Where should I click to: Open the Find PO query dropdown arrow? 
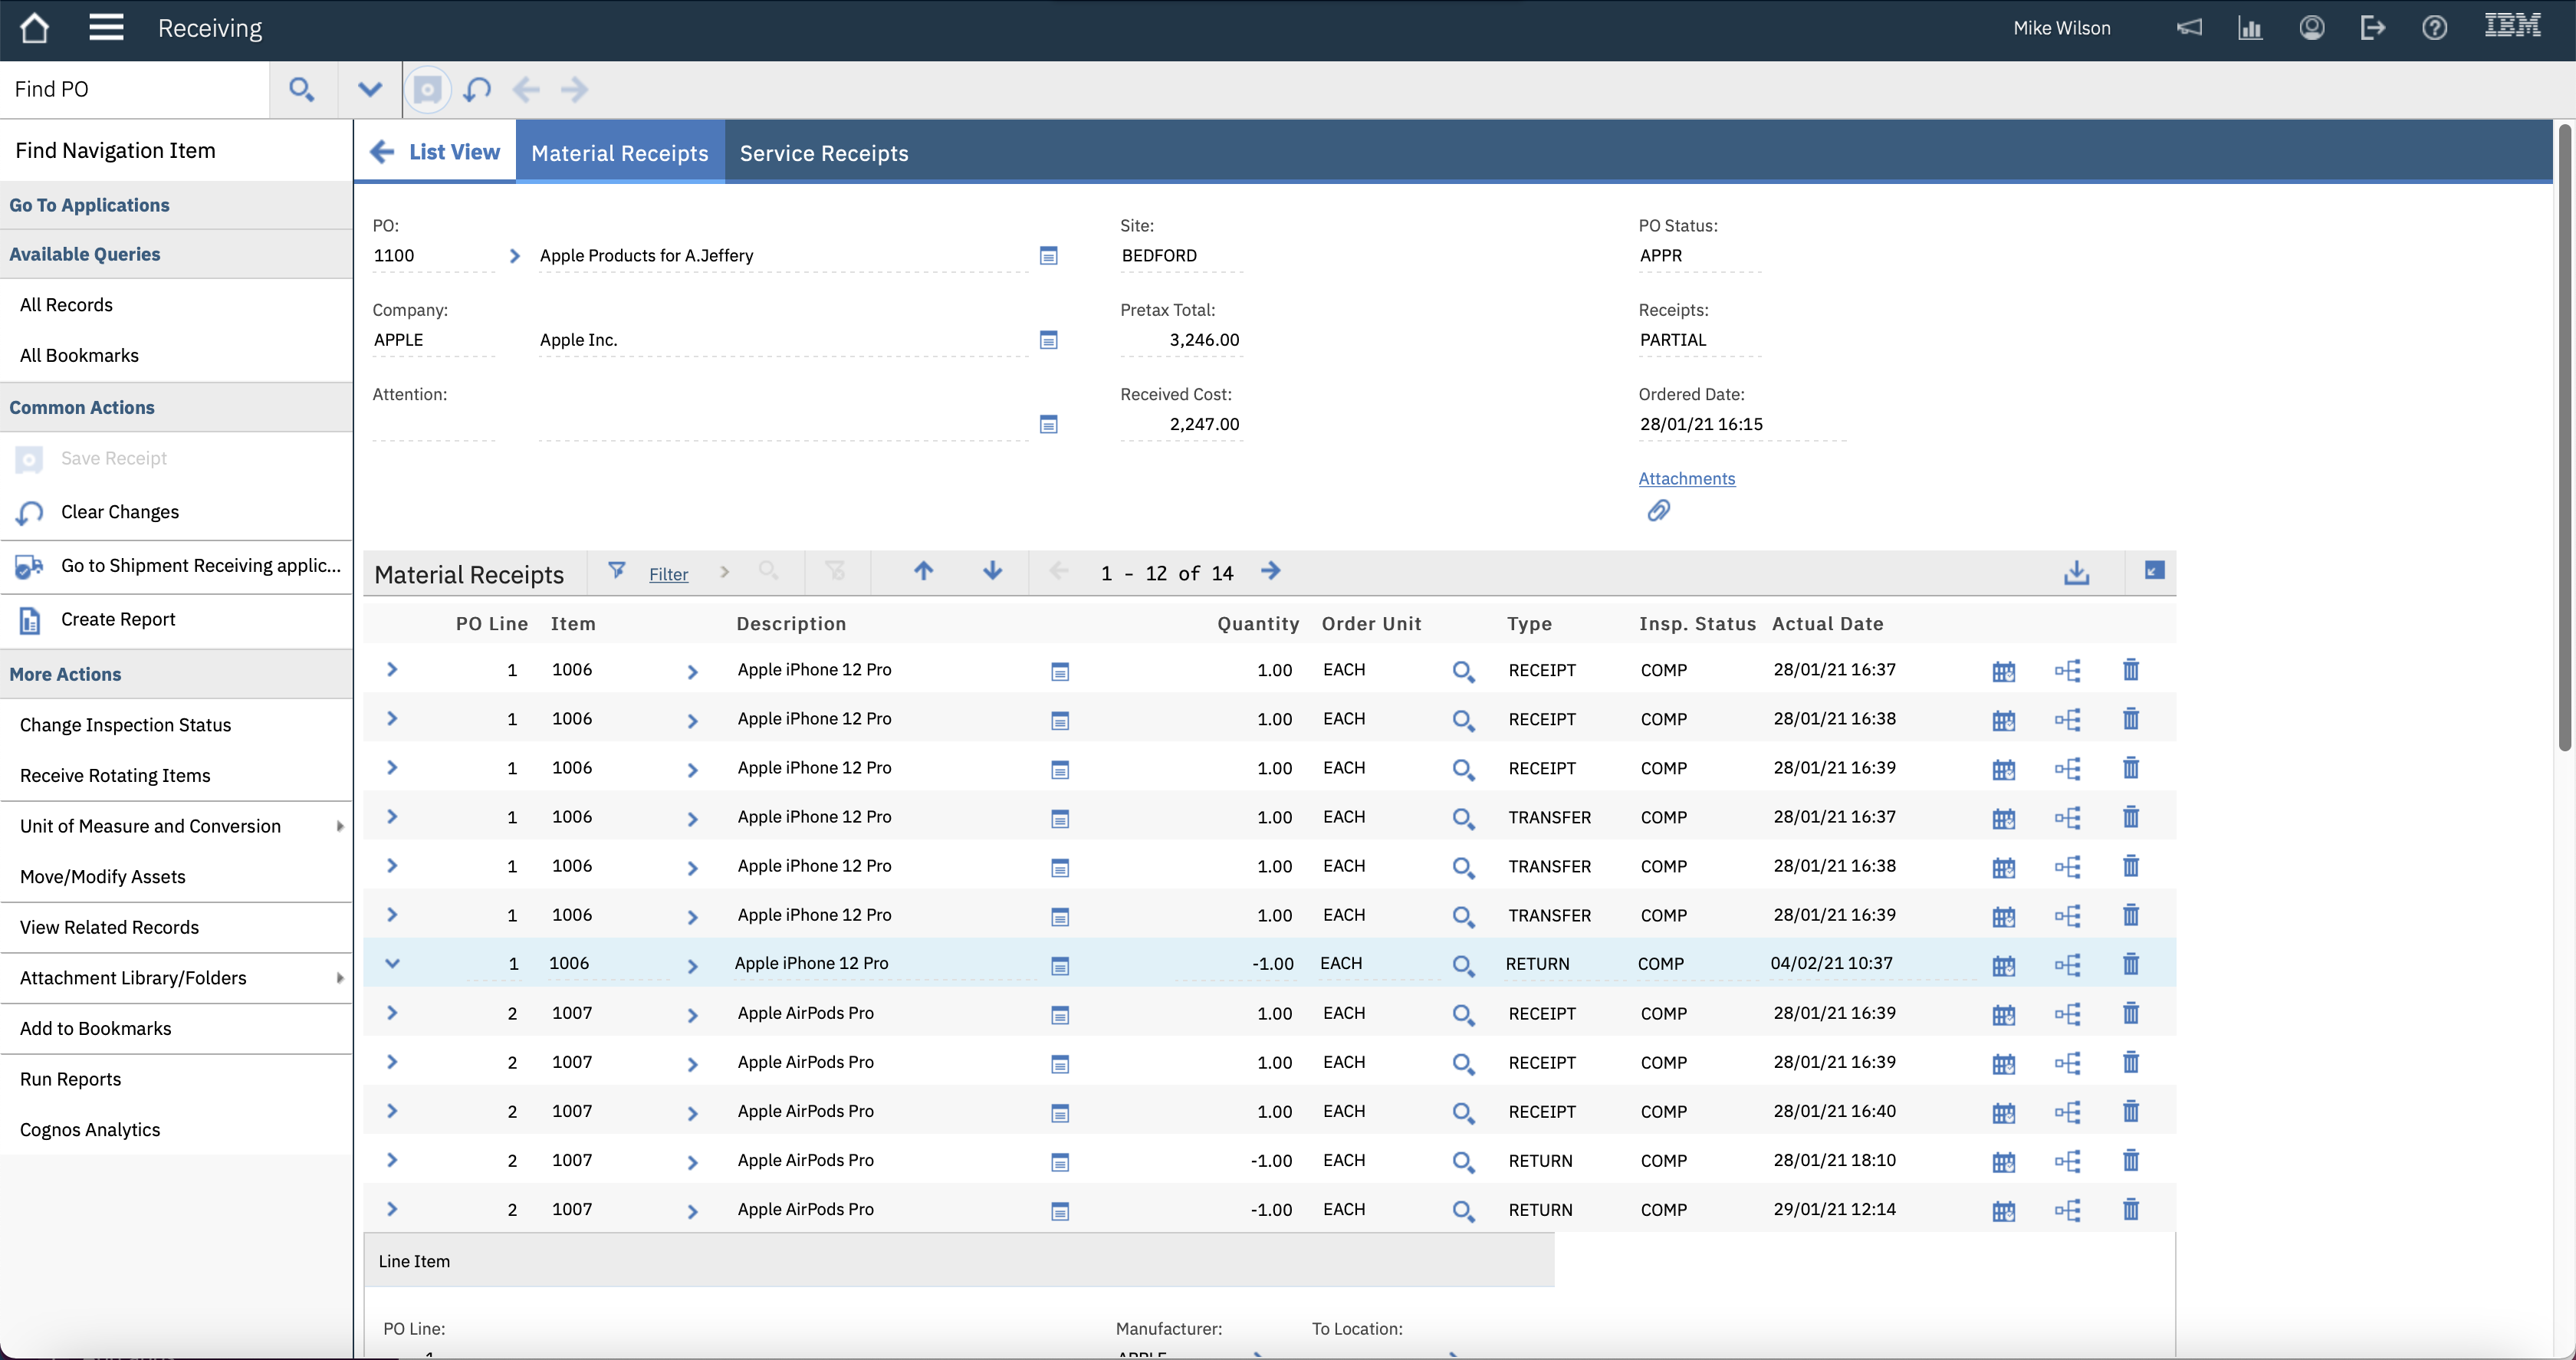click(369, 90)
